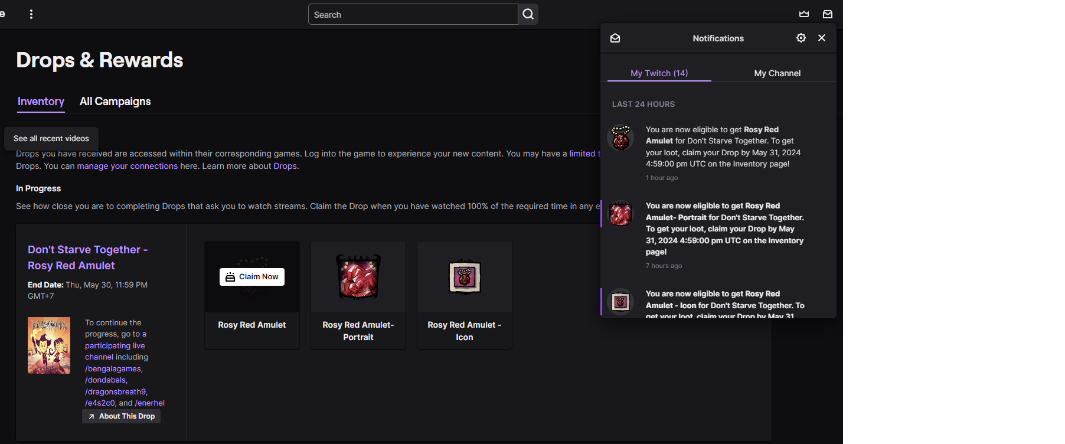The image size is (1065, 444).
Task: Open the three-dot more options menu
Action: pos(31,14)
